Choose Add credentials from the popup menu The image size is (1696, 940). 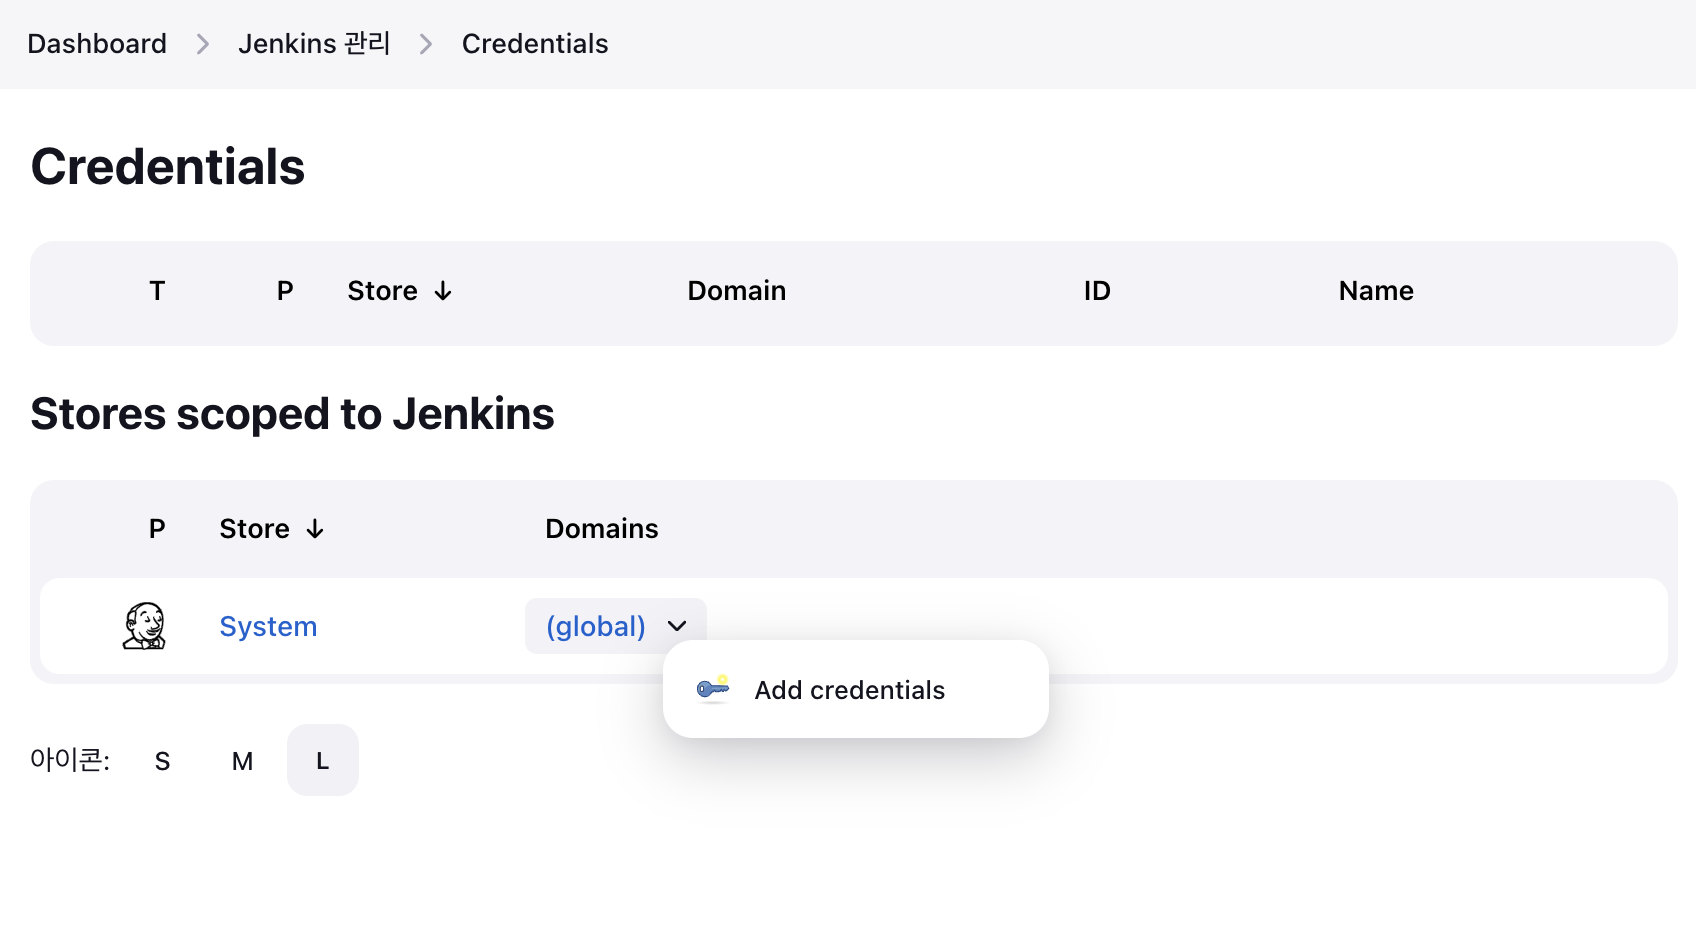coord(855,689)
